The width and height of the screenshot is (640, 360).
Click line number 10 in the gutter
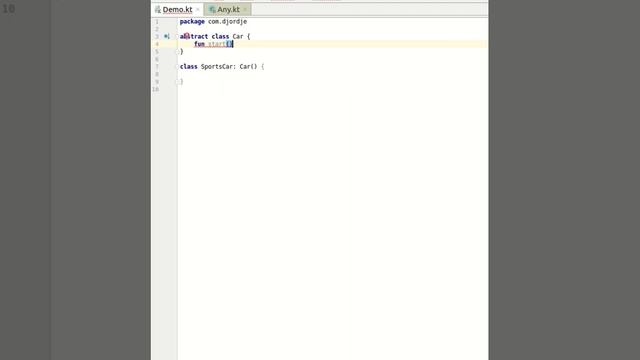pyautogui.click(x=156, y=89)
